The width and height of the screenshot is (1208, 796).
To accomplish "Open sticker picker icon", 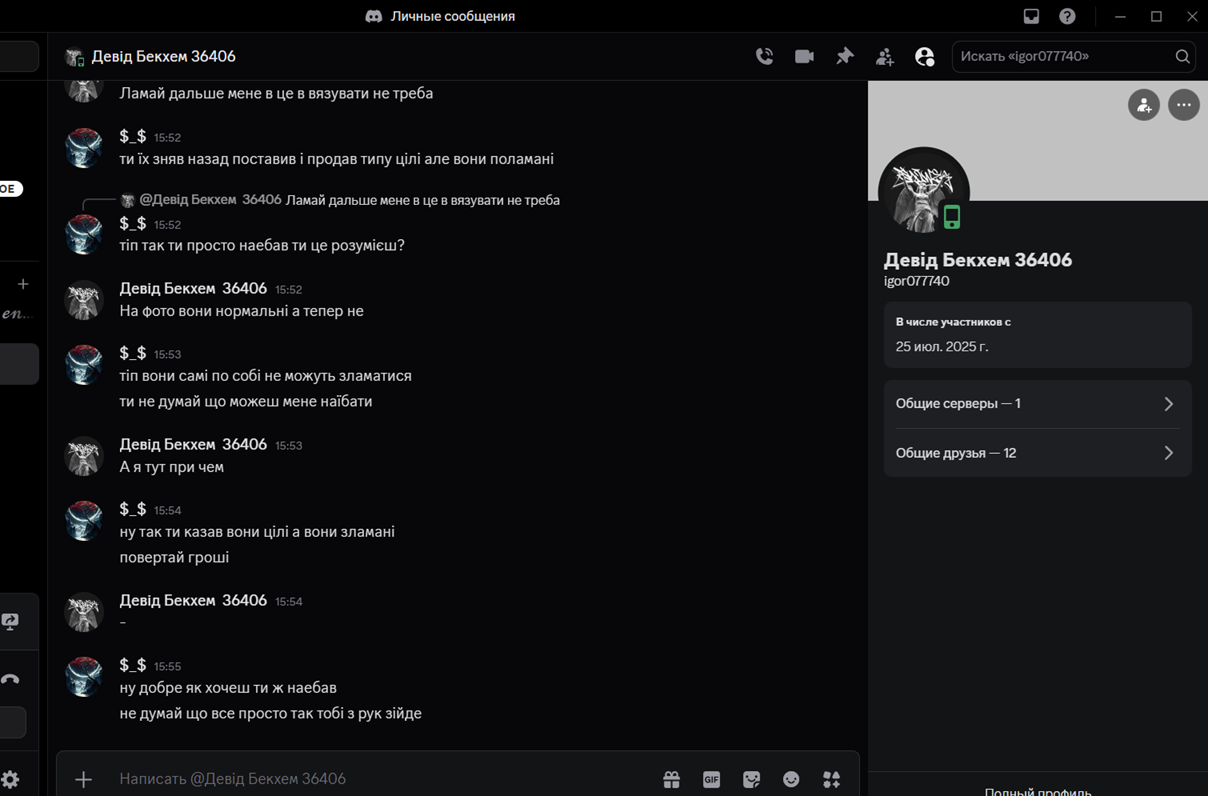I will (x=751, y=779).
